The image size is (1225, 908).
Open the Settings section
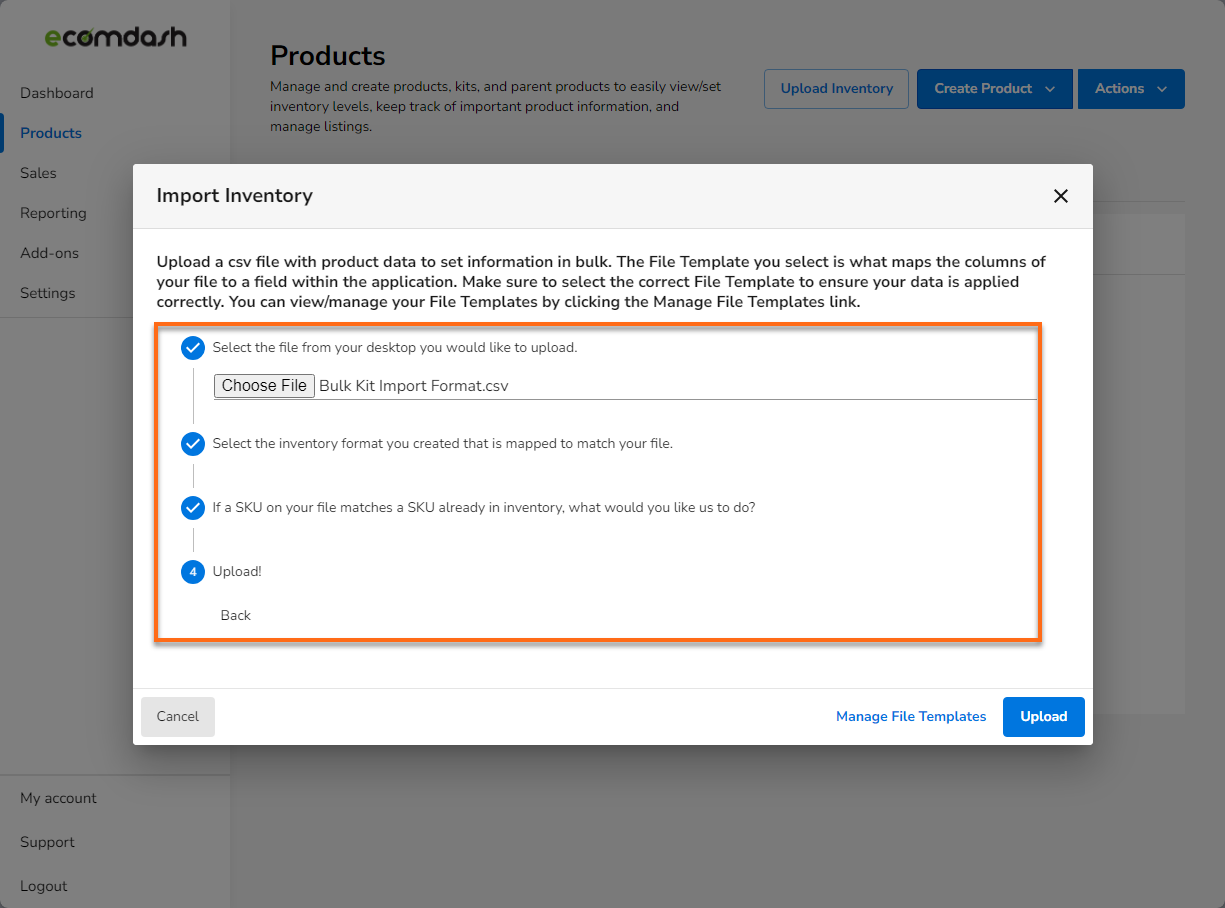tap(48, 292)
